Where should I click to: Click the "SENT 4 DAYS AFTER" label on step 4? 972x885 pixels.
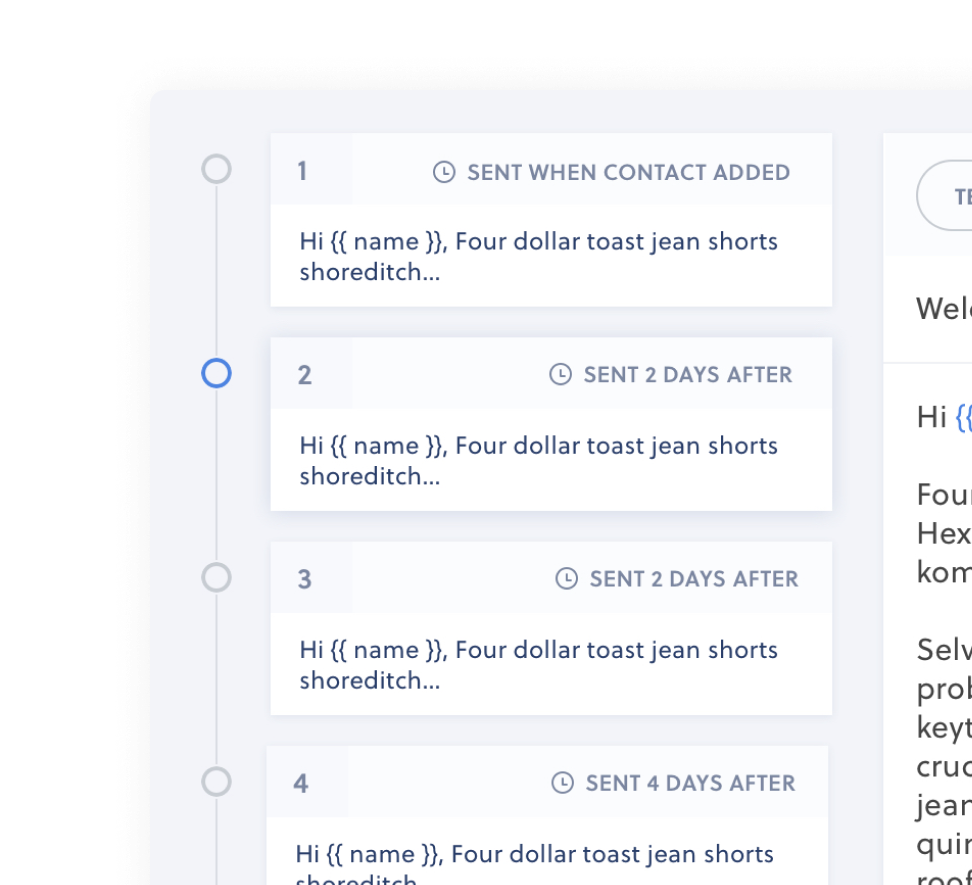pyautogui.click(x=688, y=784)
